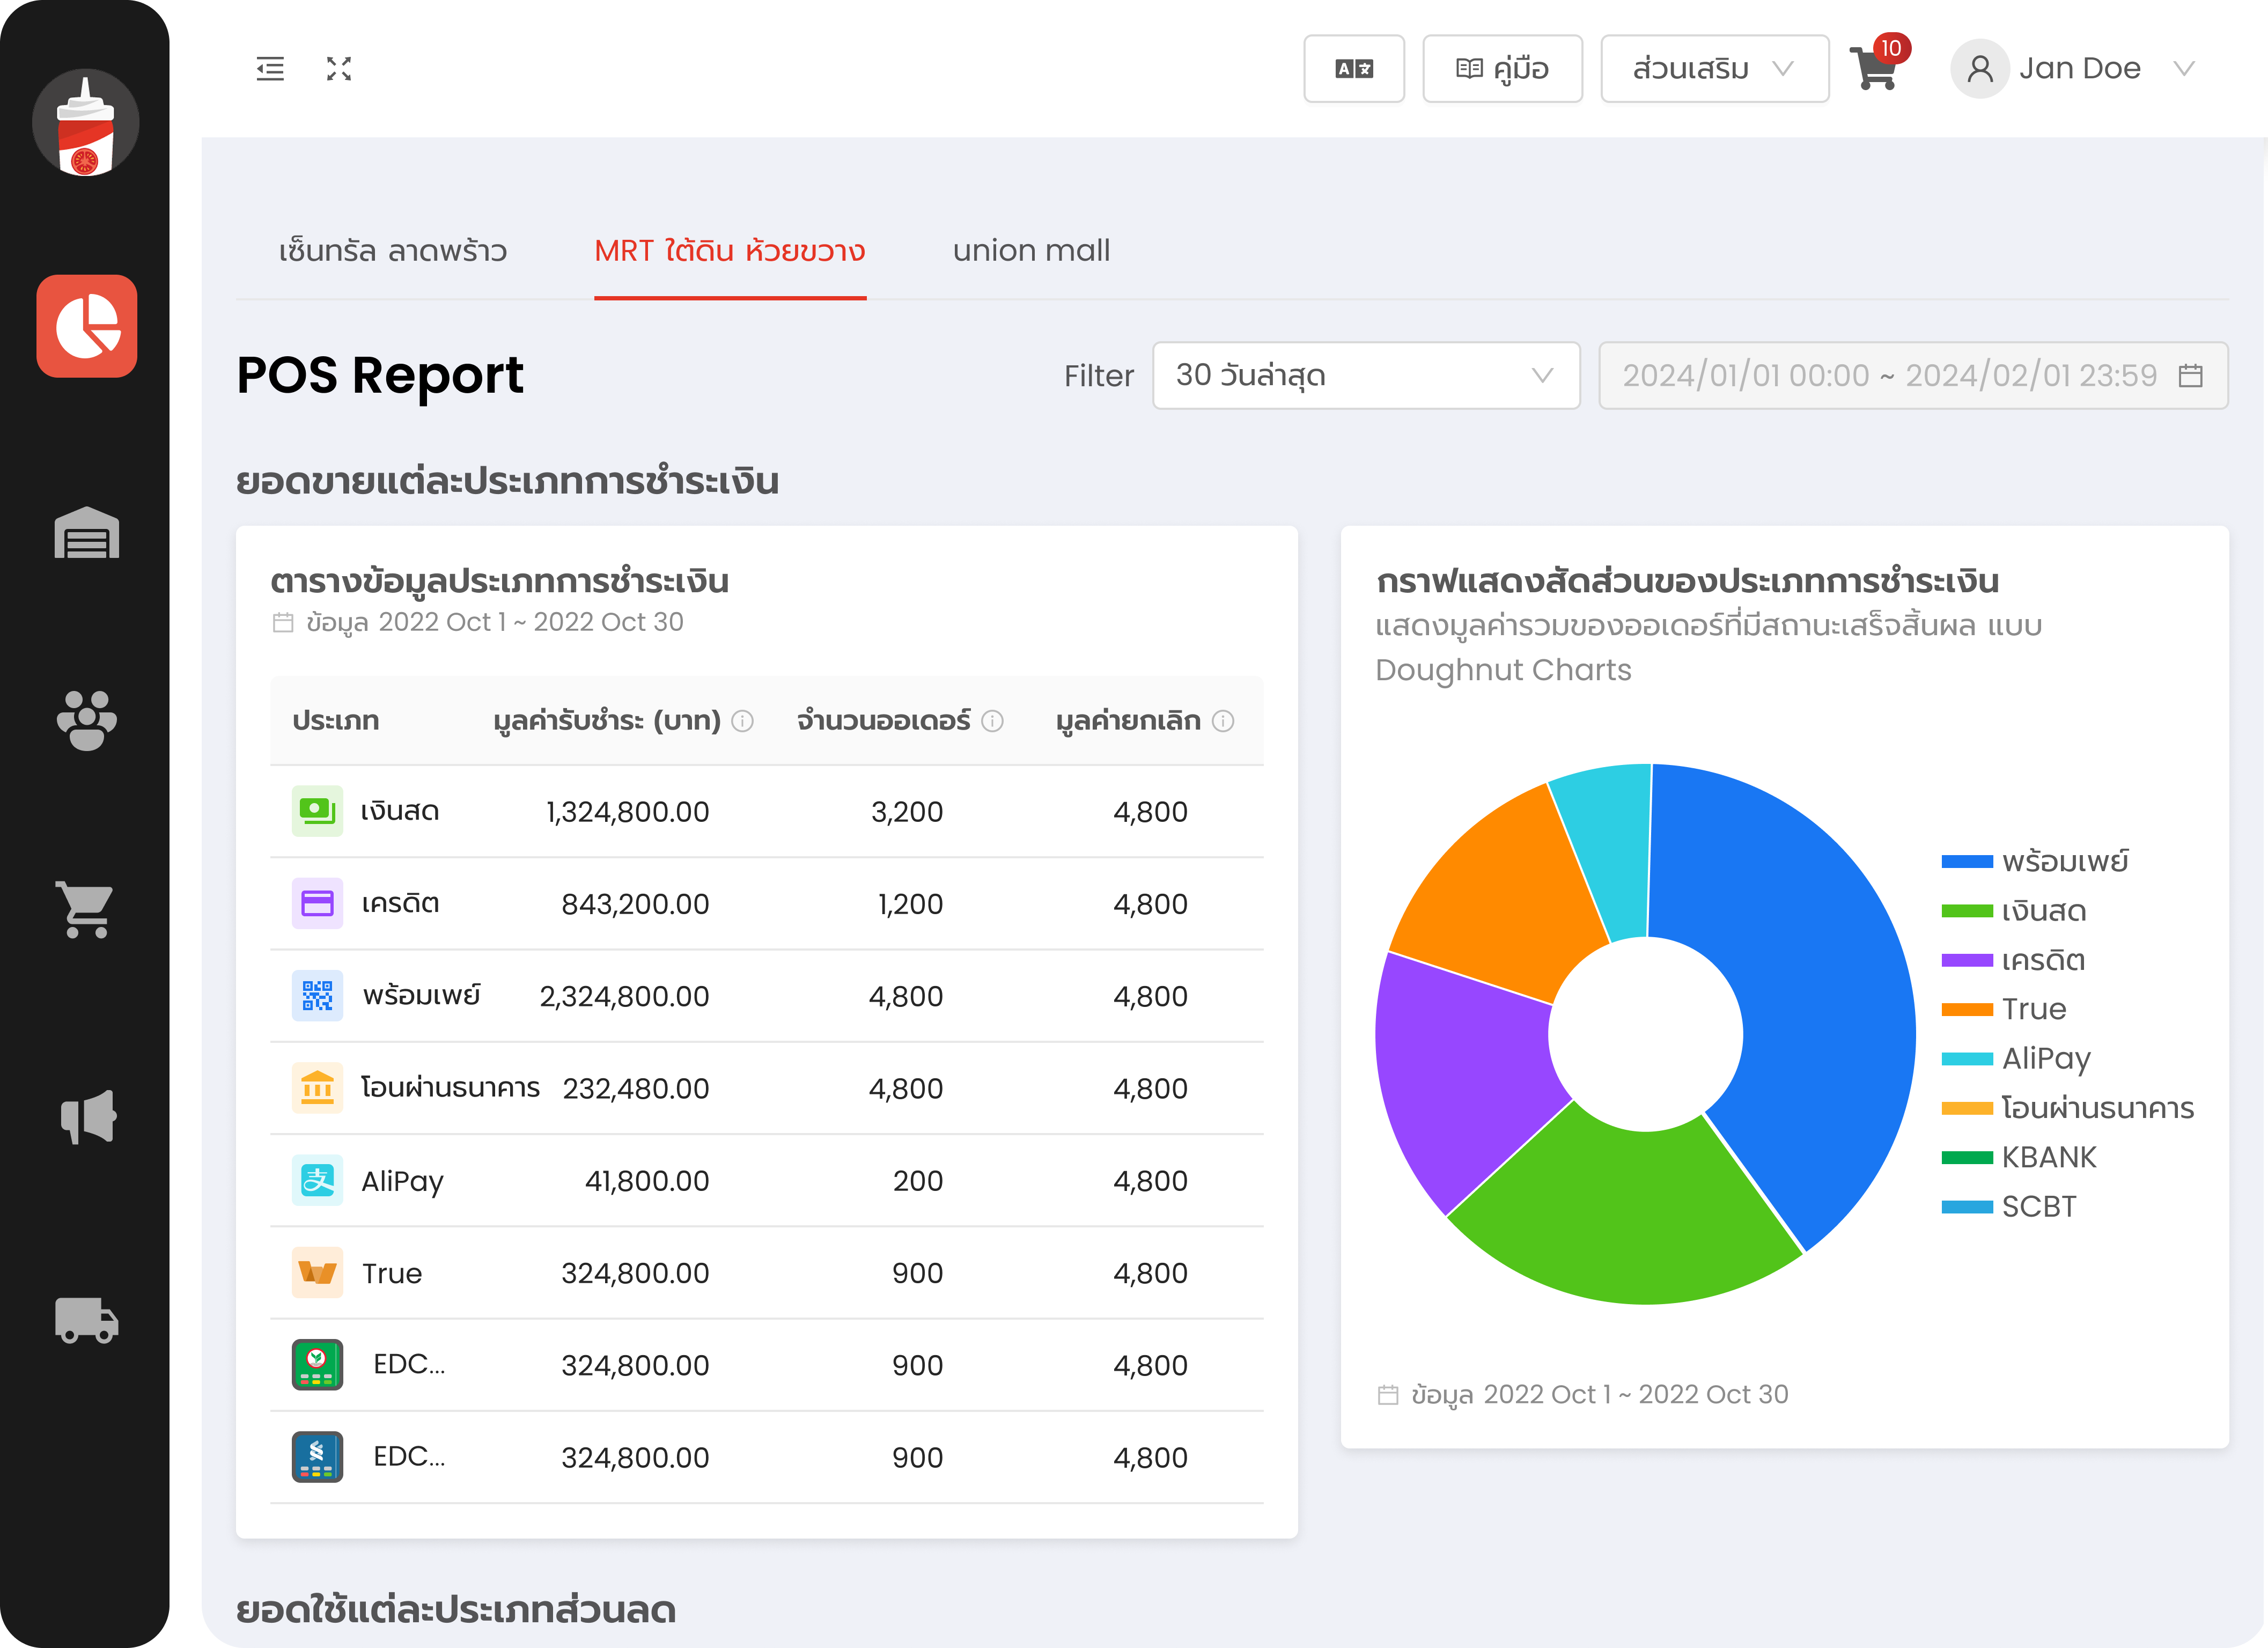Collapse the sidebar menu icon

[270, 69]
